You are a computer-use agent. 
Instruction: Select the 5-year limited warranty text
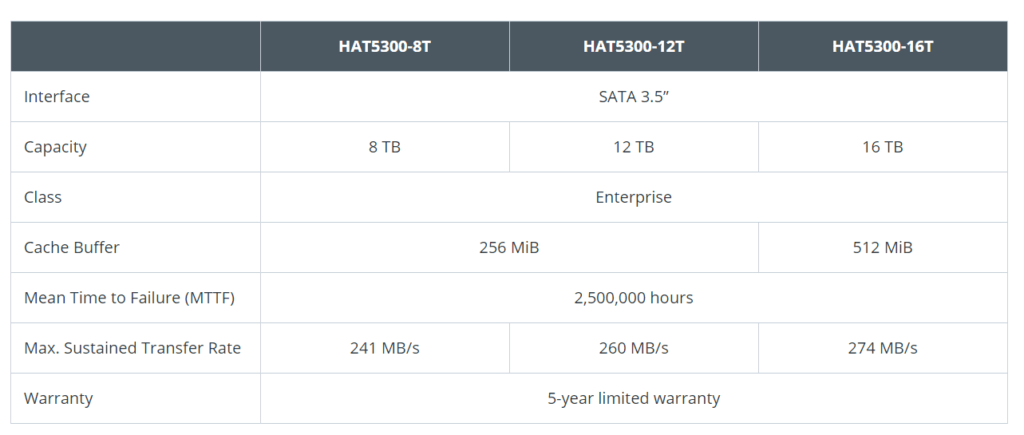(633, 398)
